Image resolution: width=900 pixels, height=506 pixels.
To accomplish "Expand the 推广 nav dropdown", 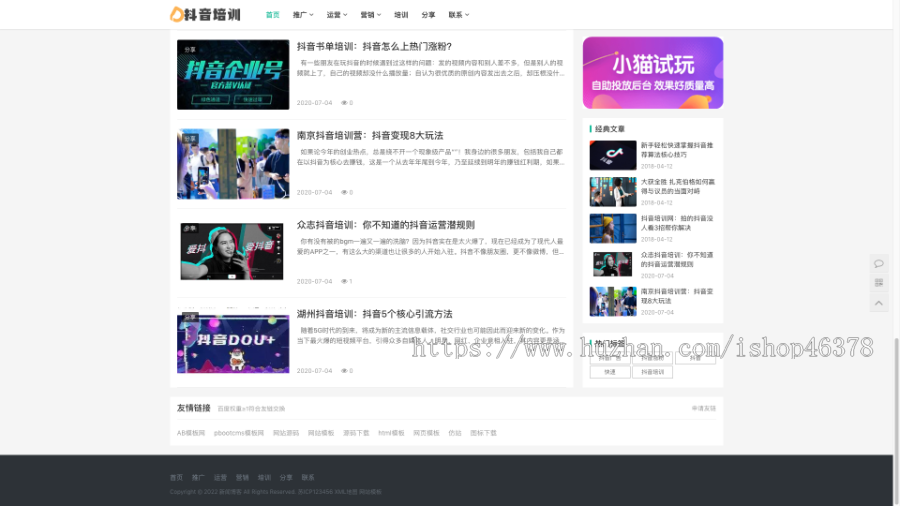I will click(x=303, y=15).
